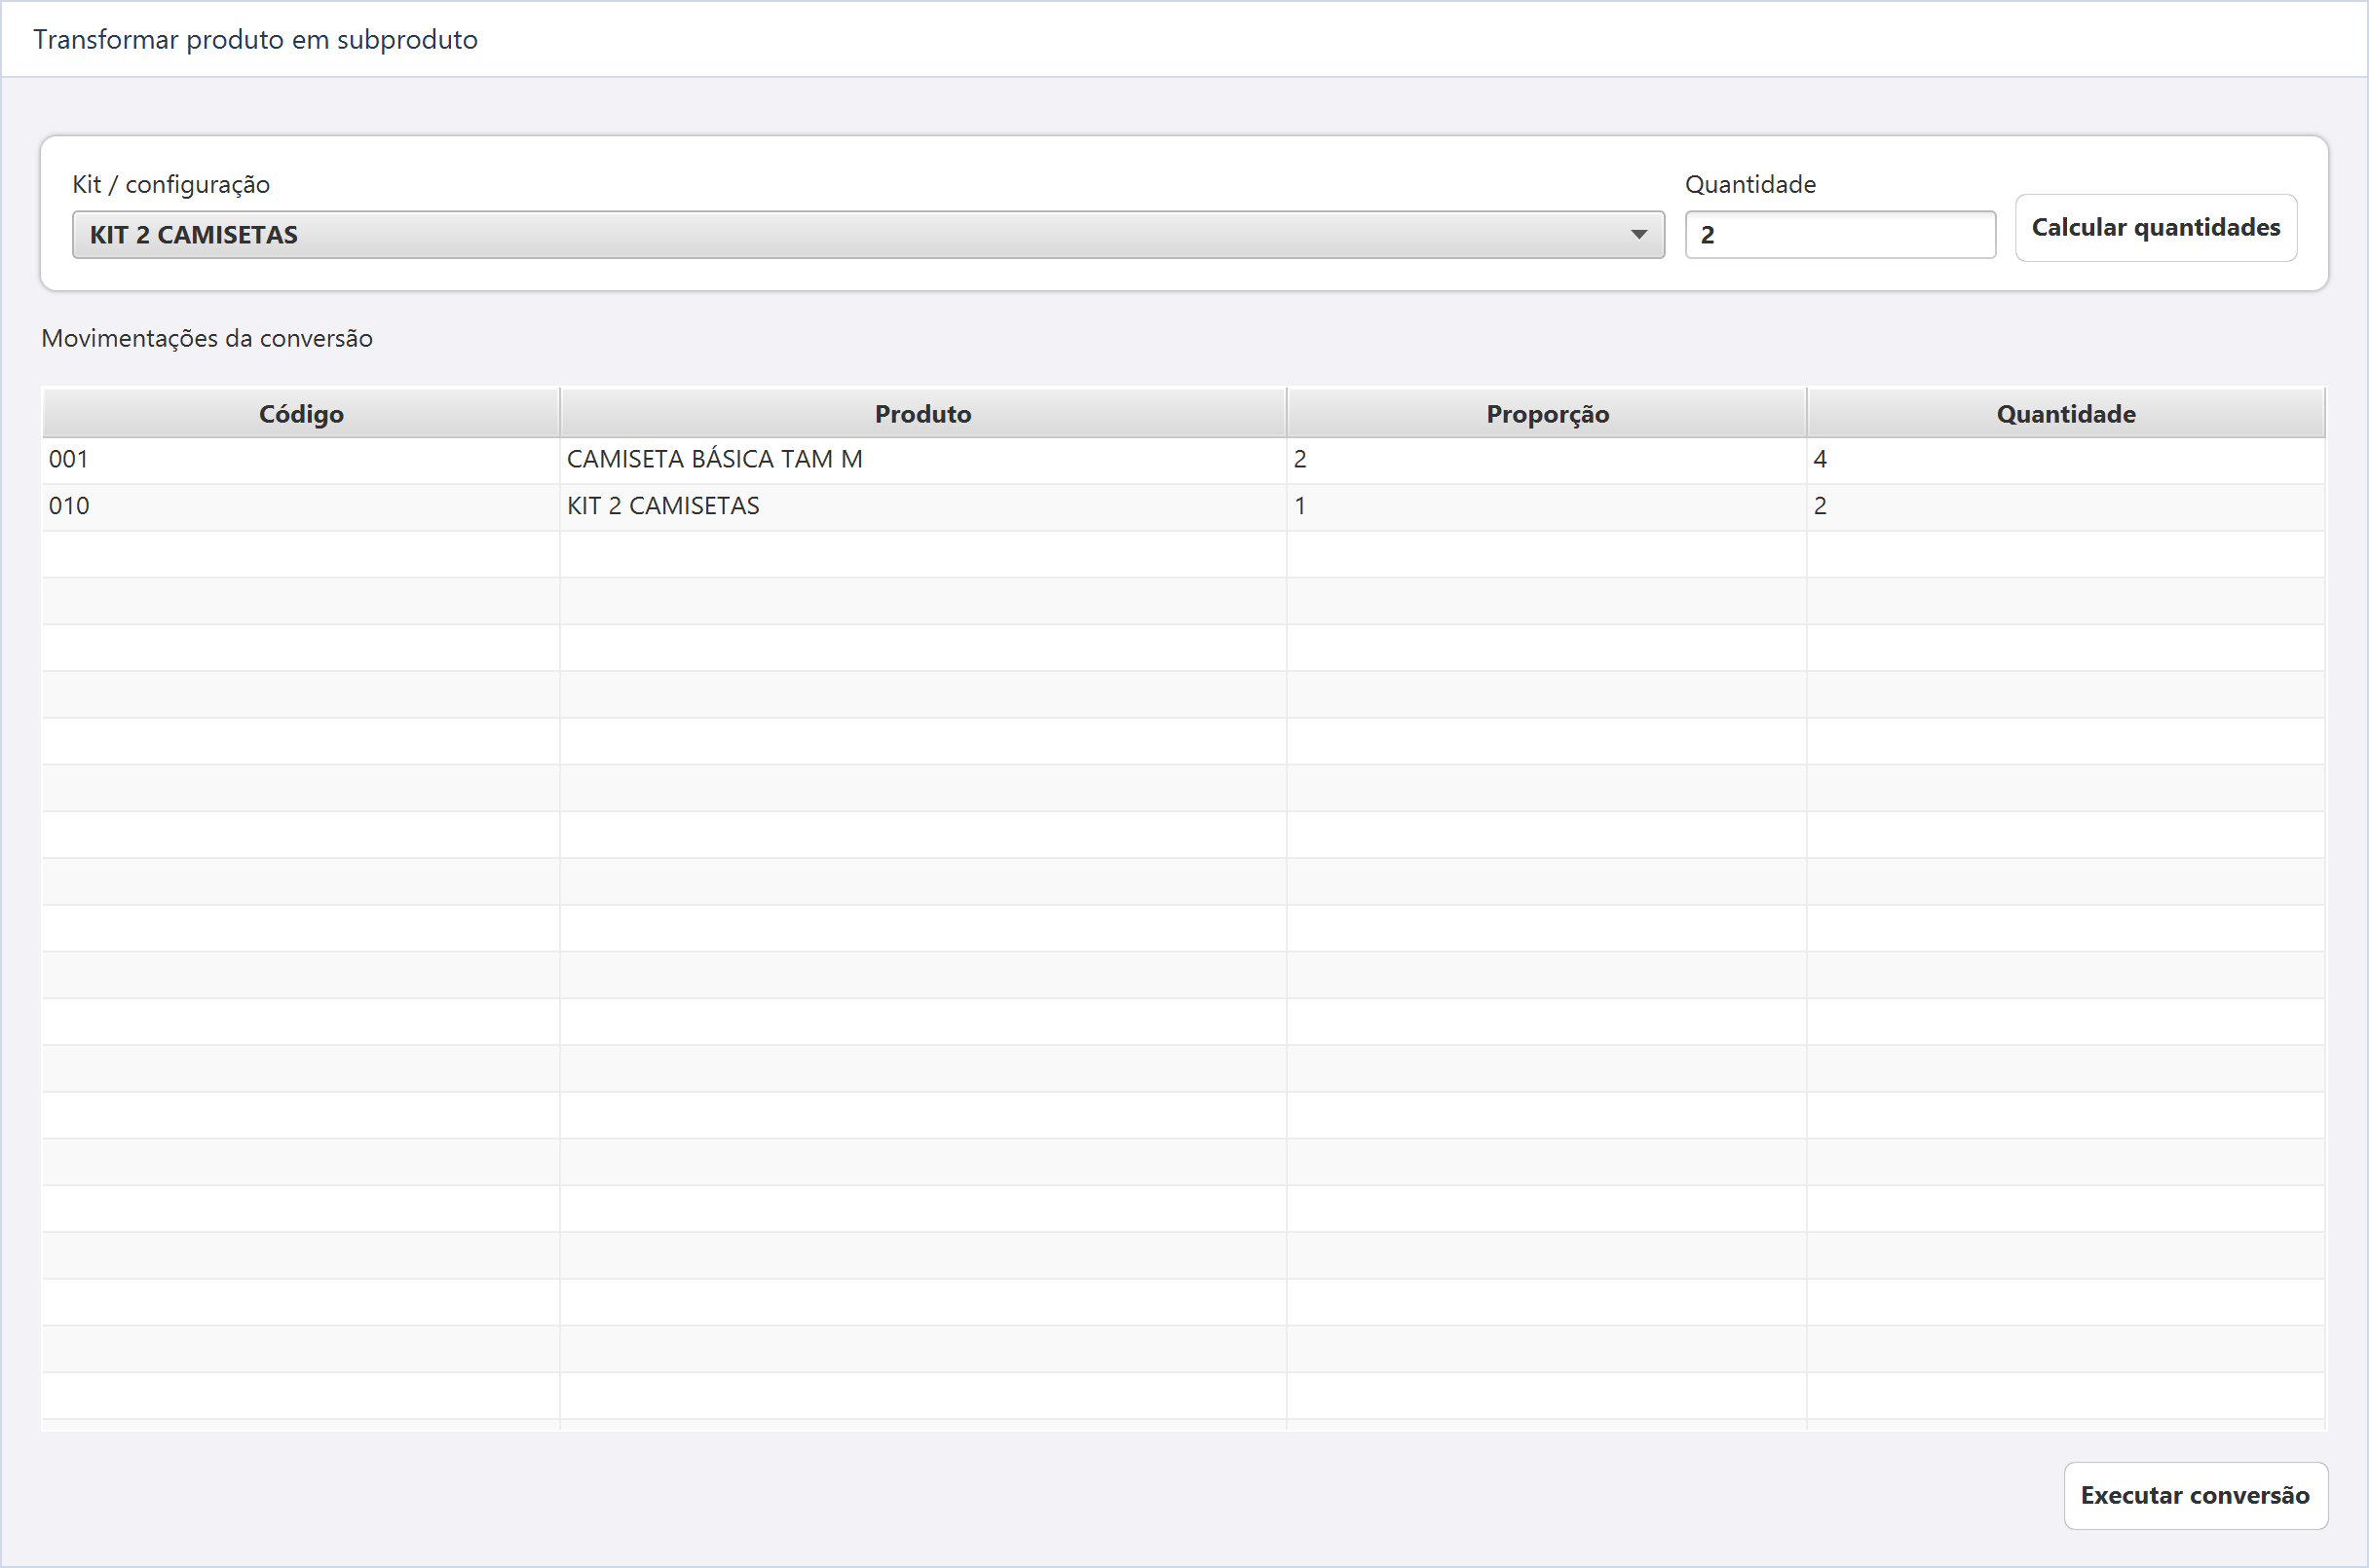
Task: Select the row with code 010
Action: [x=1183, y=507]
